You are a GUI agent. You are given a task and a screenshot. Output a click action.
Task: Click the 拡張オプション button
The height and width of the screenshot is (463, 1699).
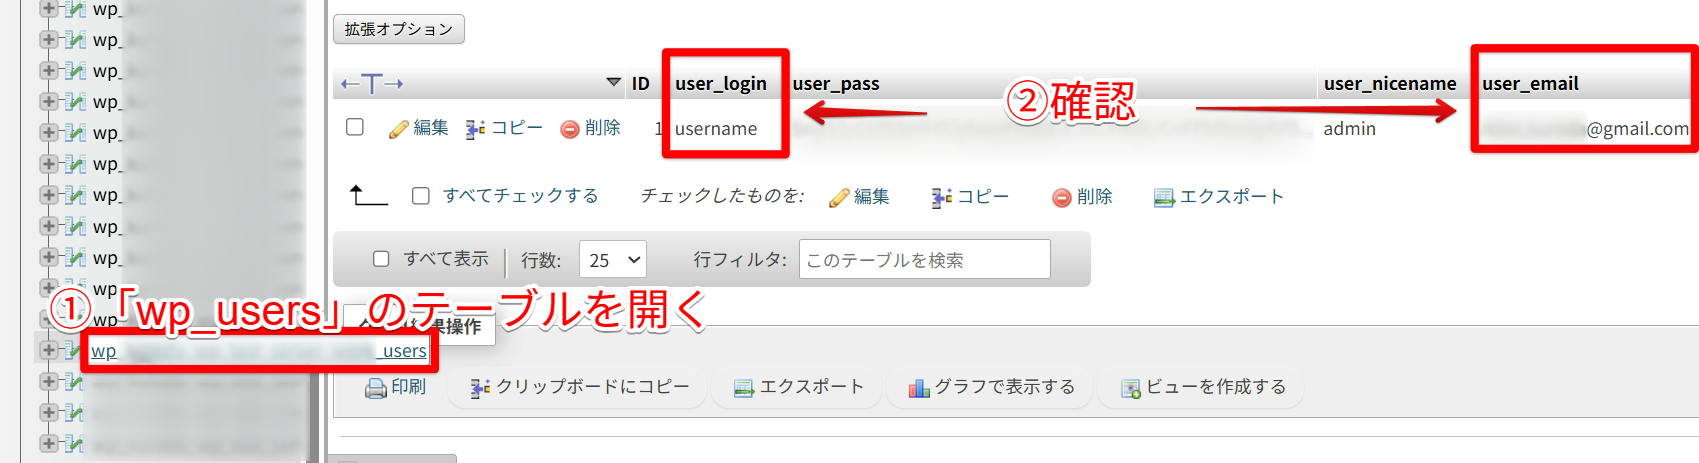tap(399, 29)
